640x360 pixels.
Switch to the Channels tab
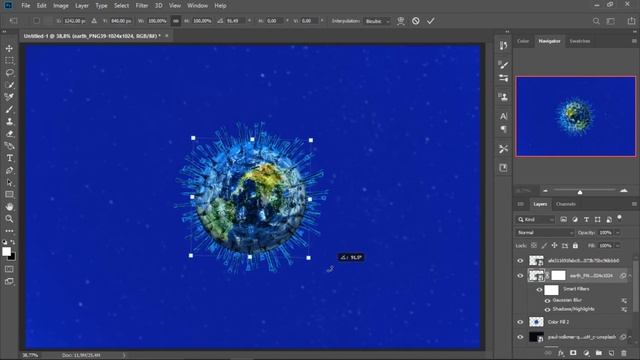566,204
